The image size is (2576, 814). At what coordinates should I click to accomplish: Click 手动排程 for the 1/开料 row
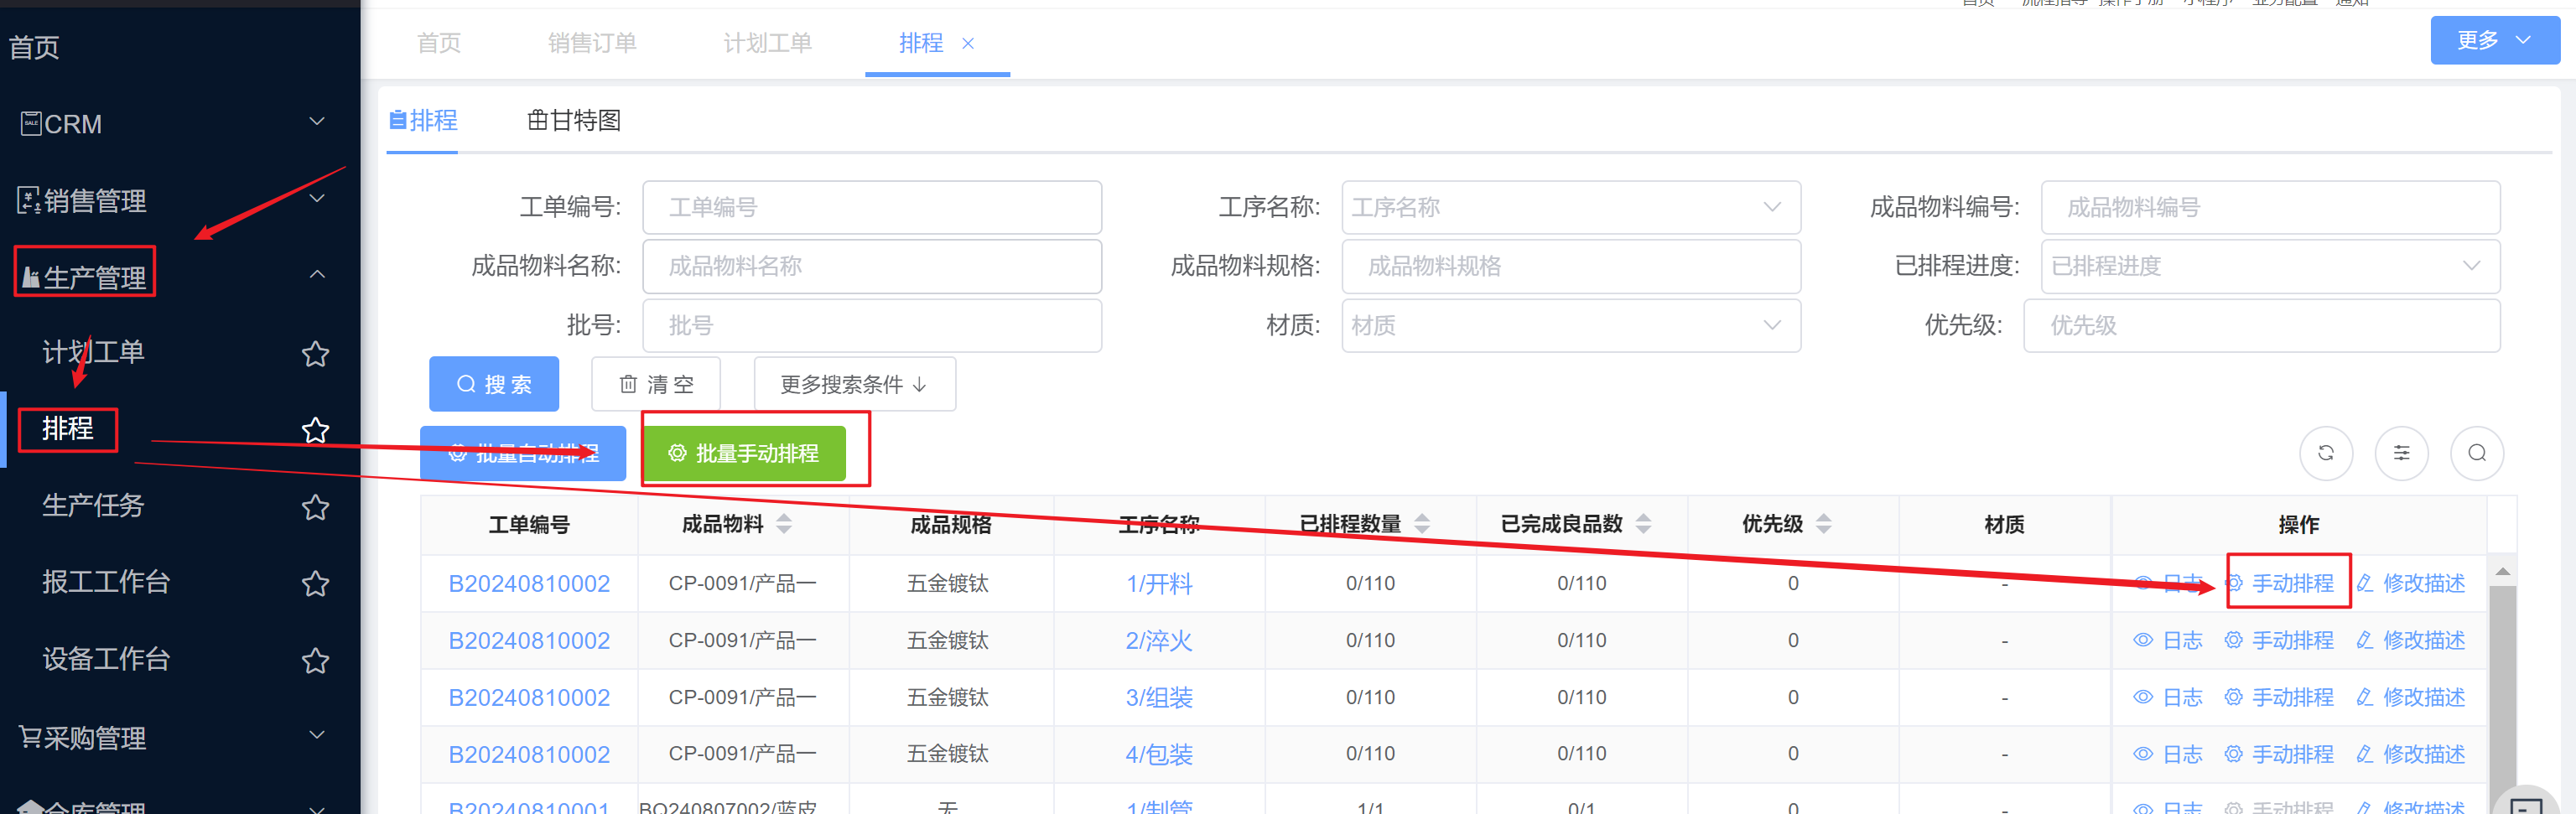(x=2278, y=583)
